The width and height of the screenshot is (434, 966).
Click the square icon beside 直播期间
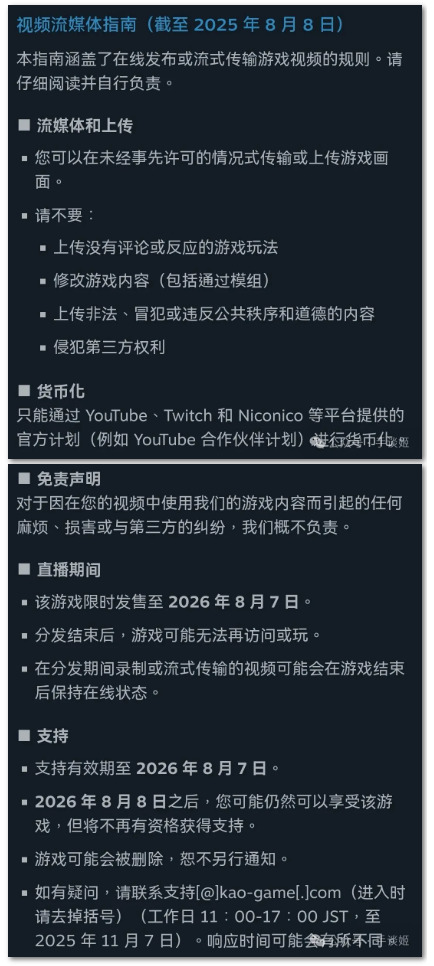pos(24,569)
